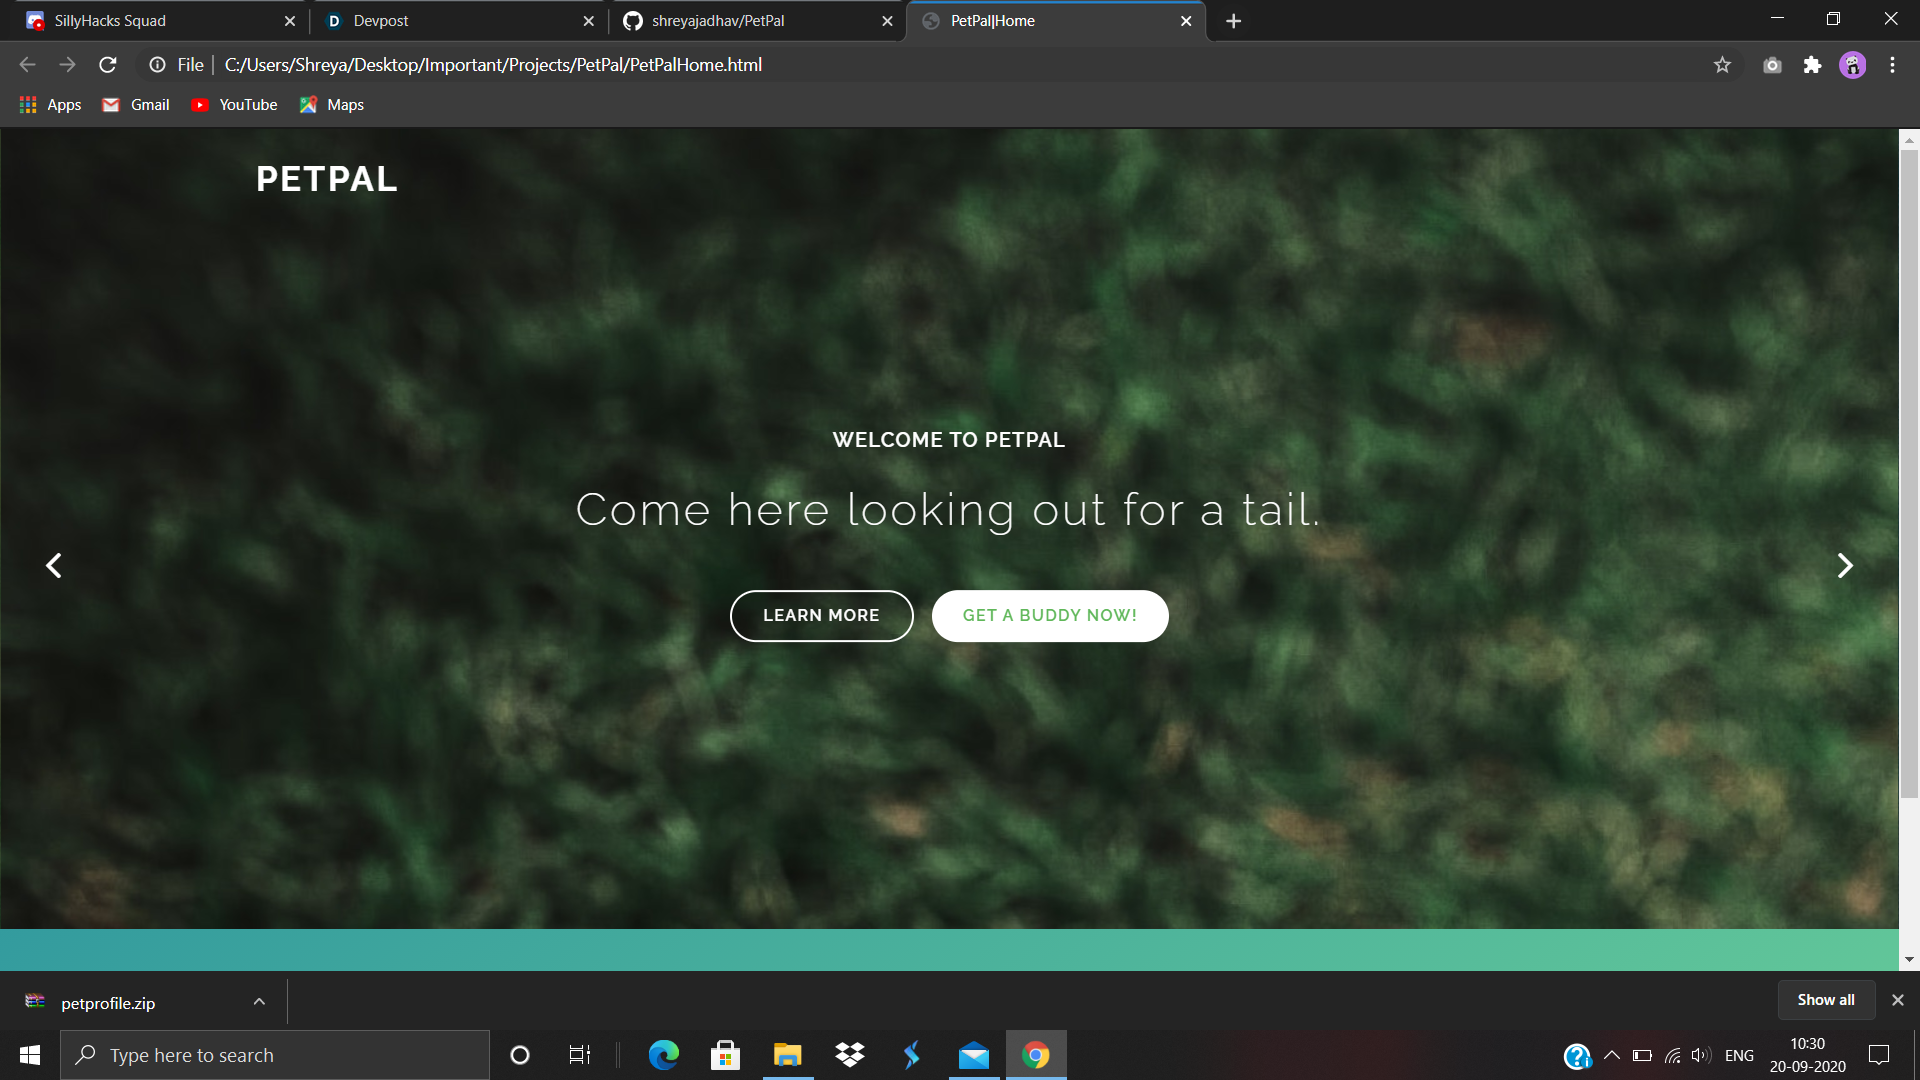Show hidden system tray icons

click(x=1612, y=1055)
